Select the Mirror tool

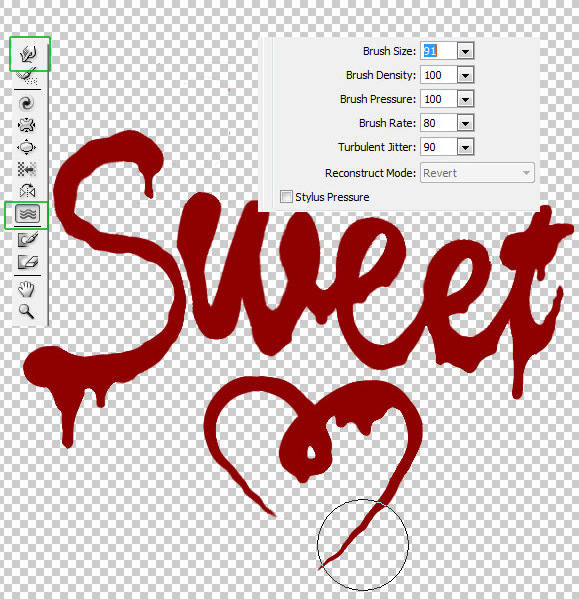point(27,191)
